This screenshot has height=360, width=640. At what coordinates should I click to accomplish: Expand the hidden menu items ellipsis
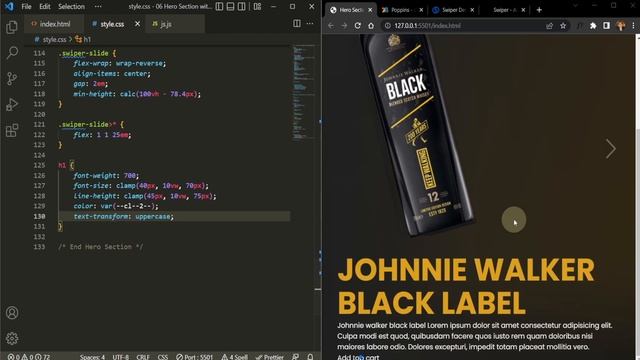(x=98, y=7)
